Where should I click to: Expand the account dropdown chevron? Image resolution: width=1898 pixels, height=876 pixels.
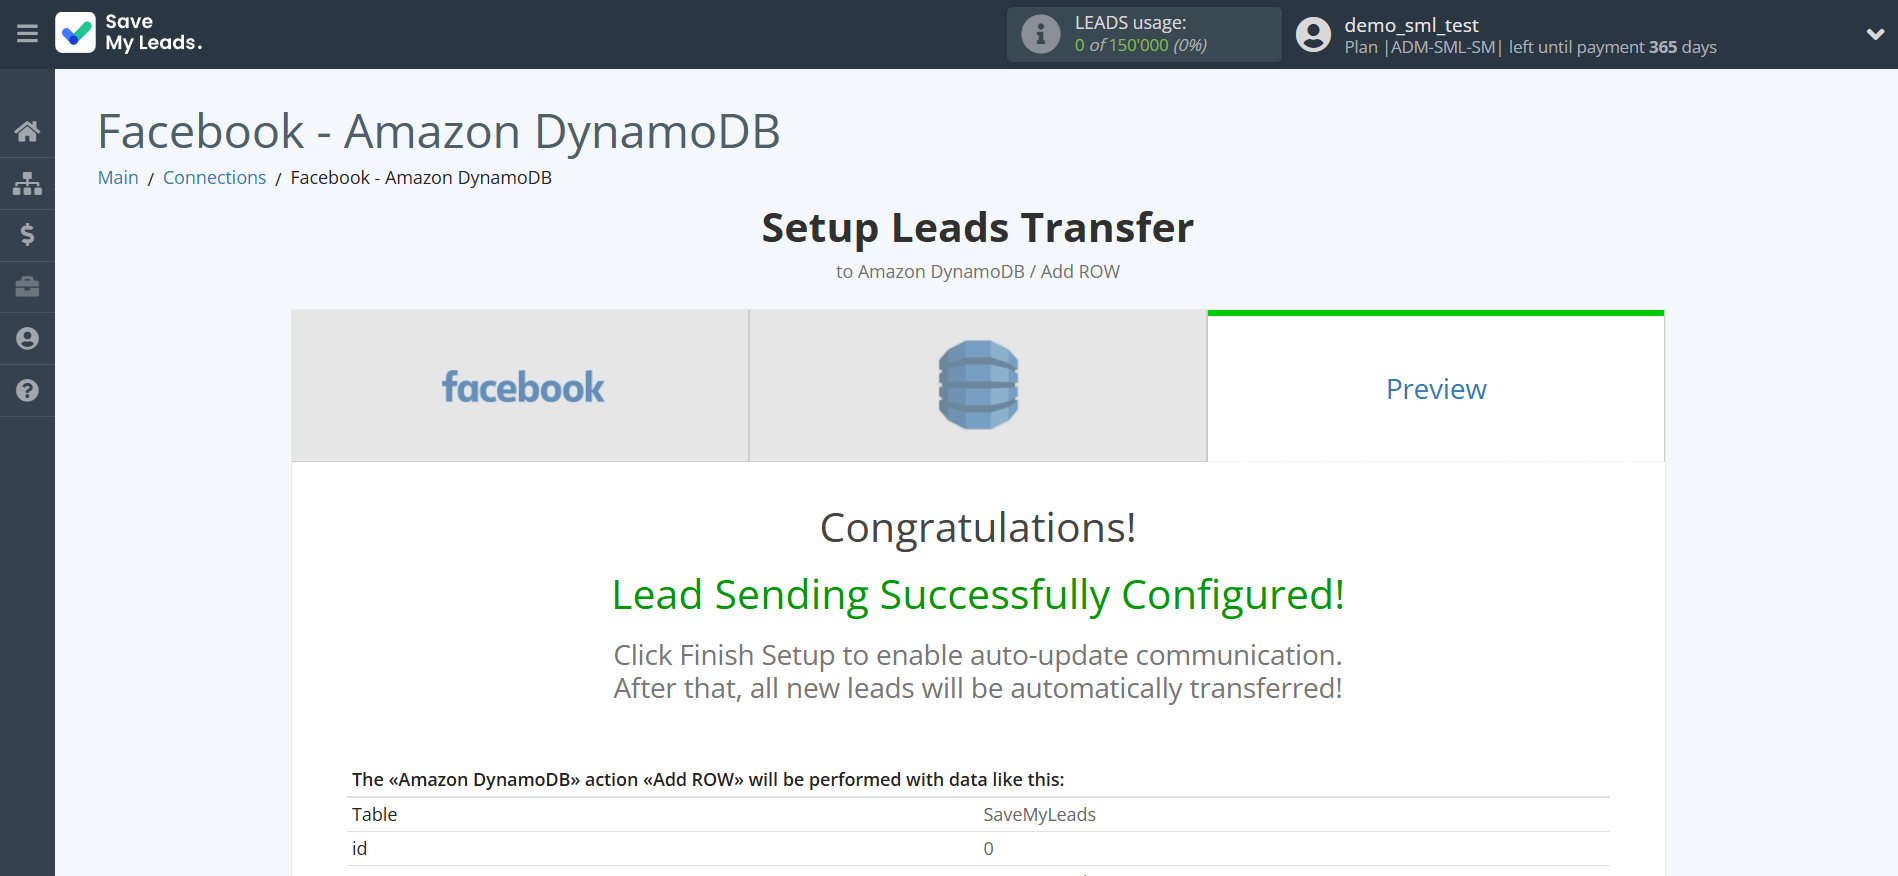coord(1875,34)
